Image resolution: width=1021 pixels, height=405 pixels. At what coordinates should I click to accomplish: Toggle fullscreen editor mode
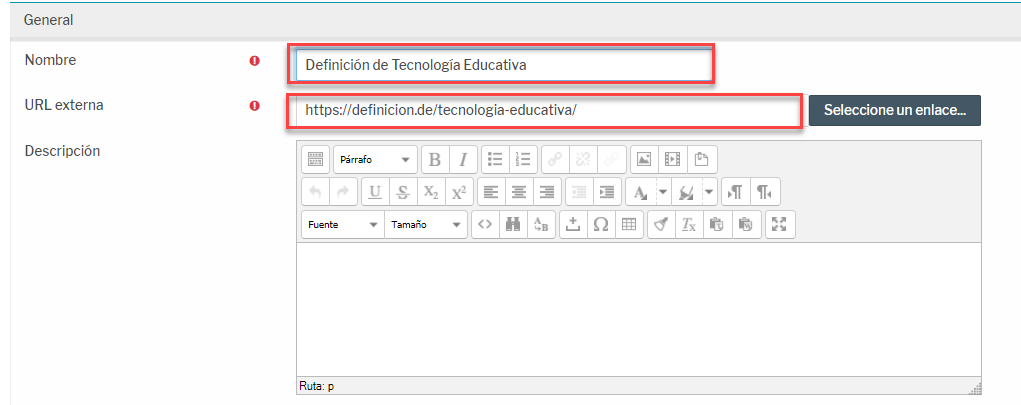780,225
